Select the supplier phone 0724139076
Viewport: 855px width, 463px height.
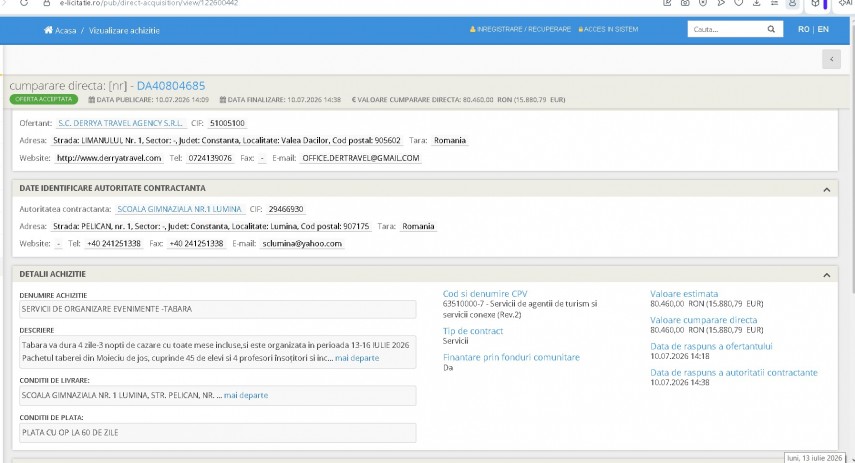210,158
